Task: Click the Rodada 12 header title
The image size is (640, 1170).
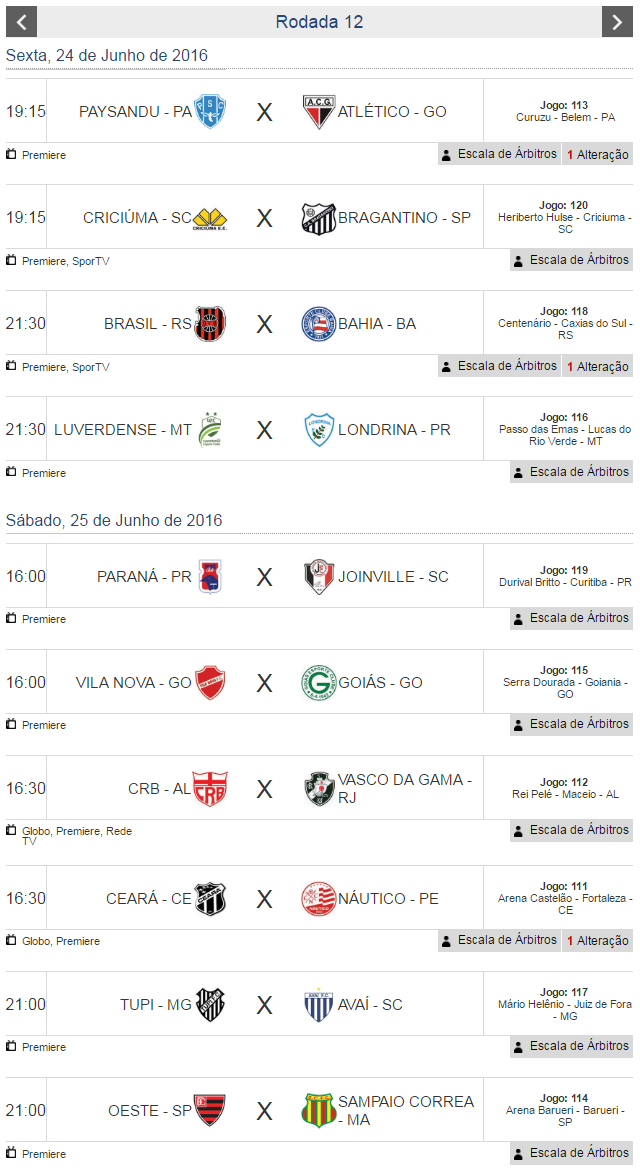Action: [319, 22]
